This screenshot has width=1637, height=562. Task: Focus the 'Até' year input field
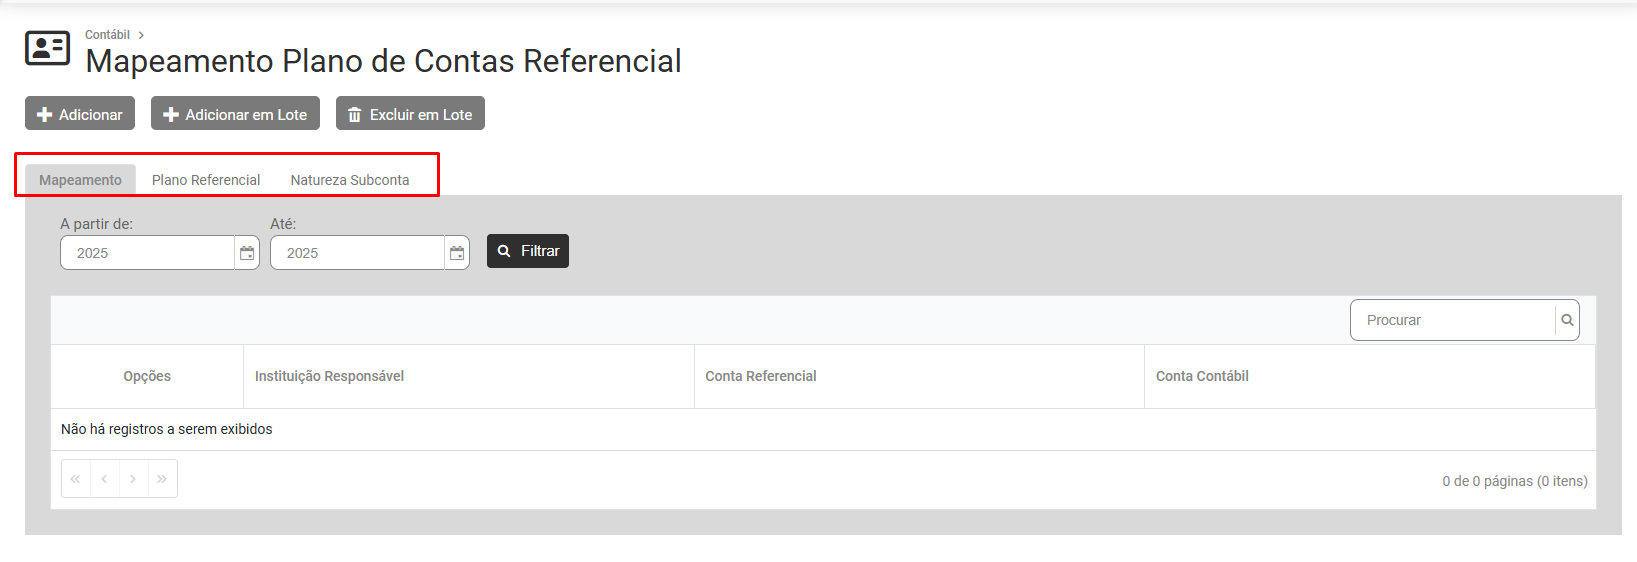pyautogui.click(x=357, y=253)
